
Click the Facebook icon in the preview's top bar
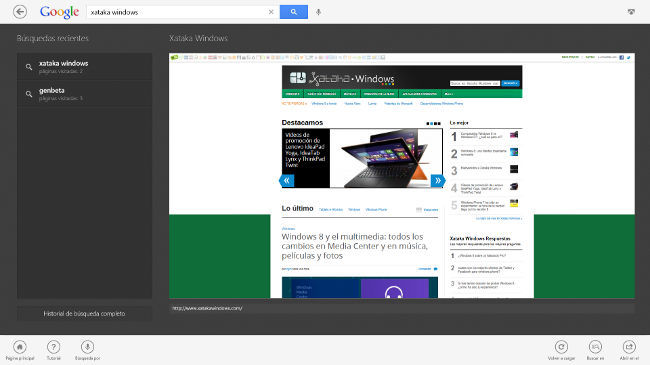click(x=621, y=57)
